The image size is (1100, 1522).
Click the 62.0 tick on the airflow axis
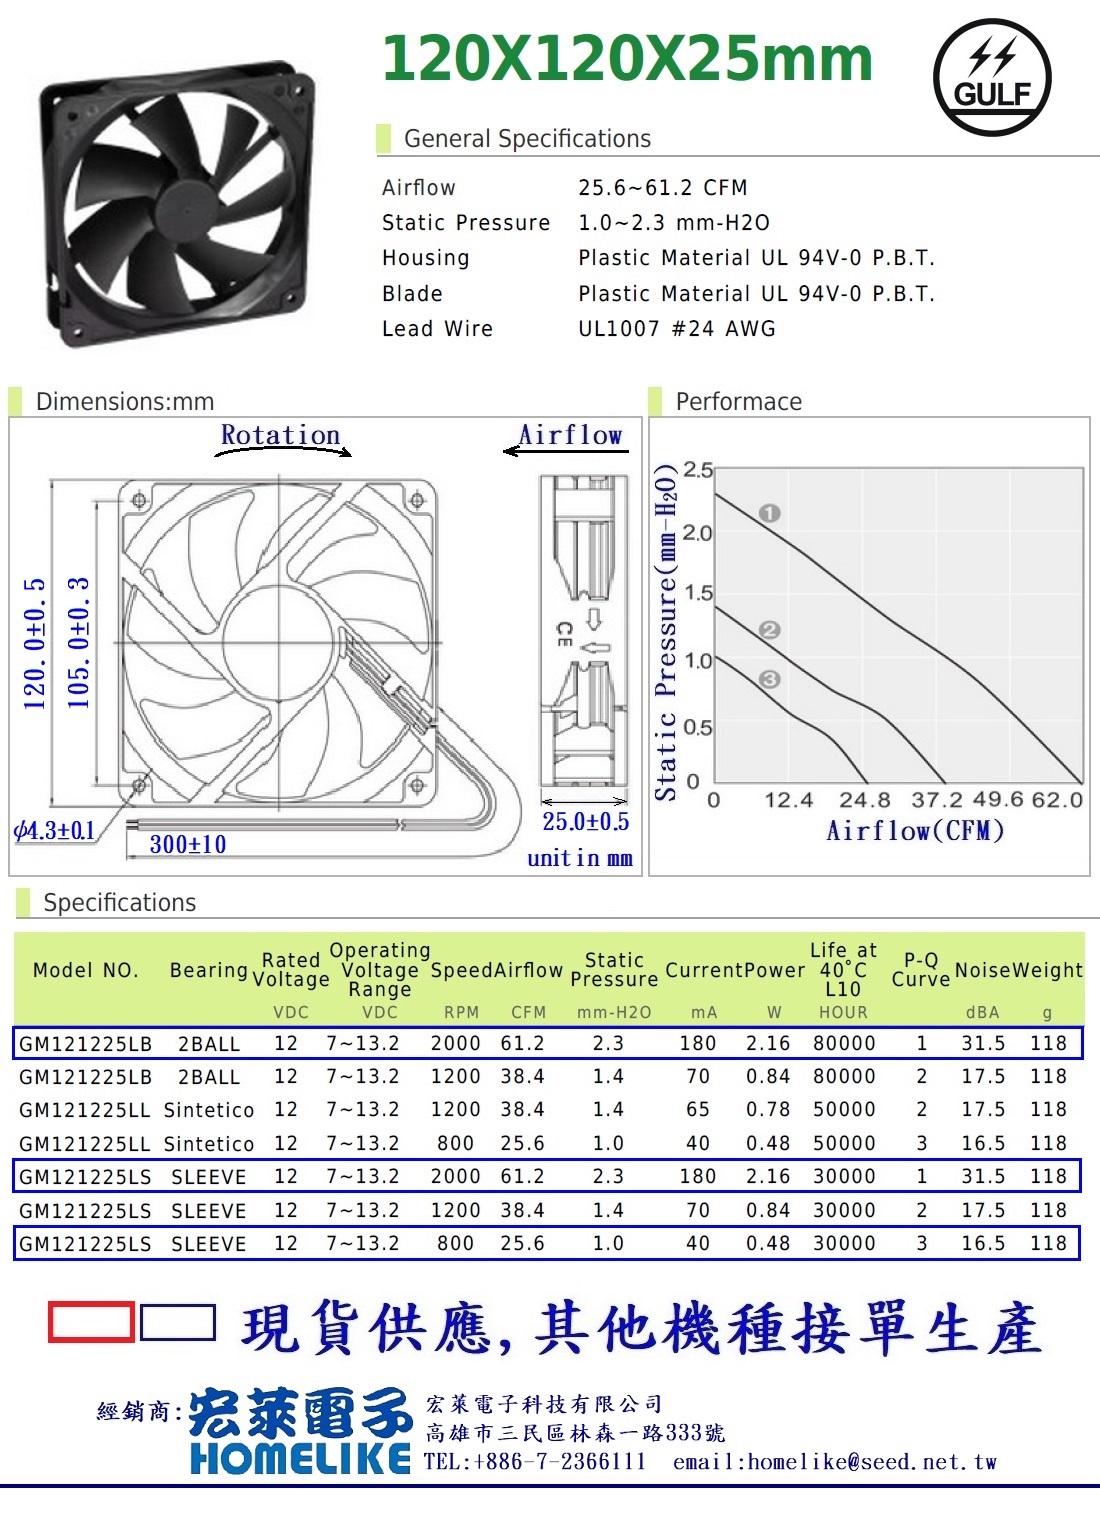(1058, 800)
